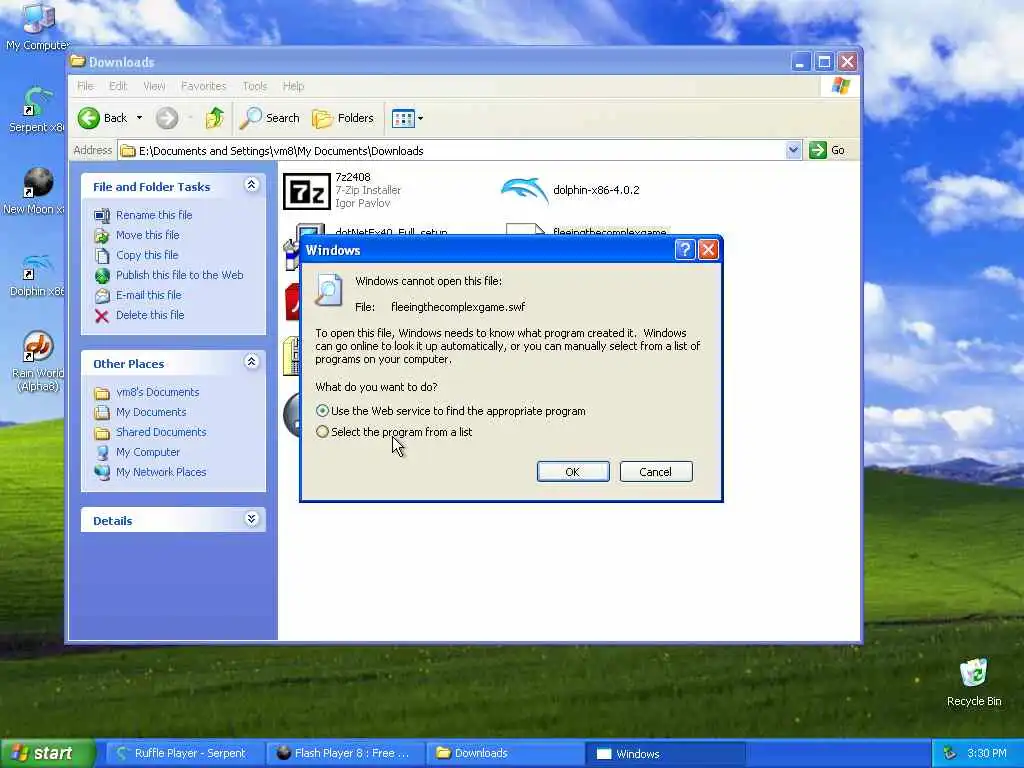Click the 3:30 PM clock

[x=986, y=753]
